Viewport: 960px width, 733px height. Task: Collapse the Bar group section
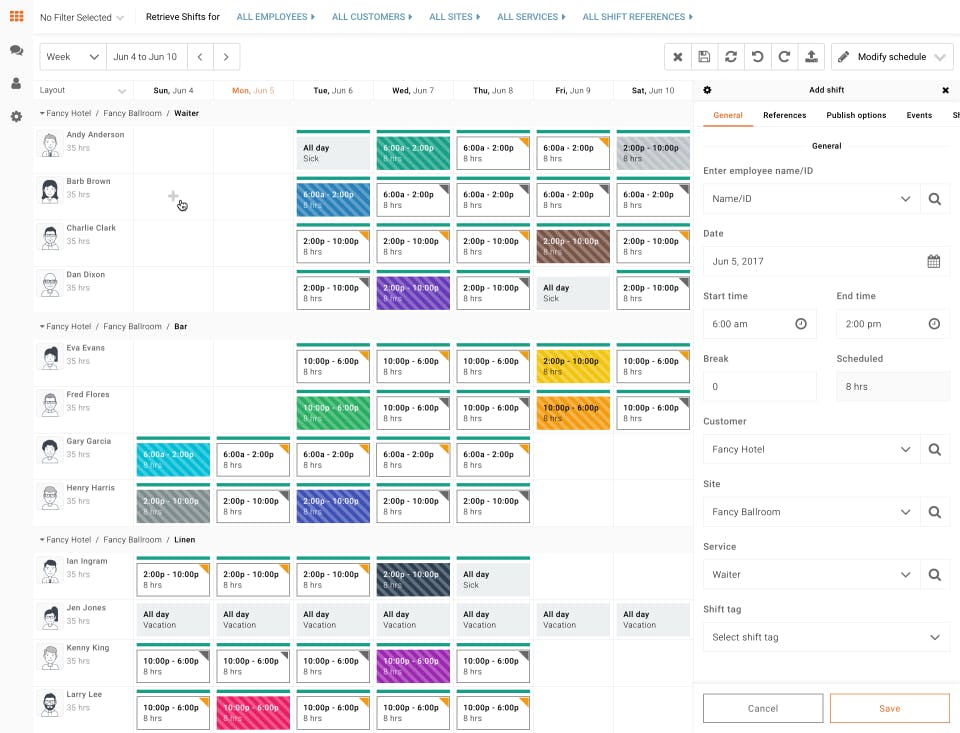(42, 326)
